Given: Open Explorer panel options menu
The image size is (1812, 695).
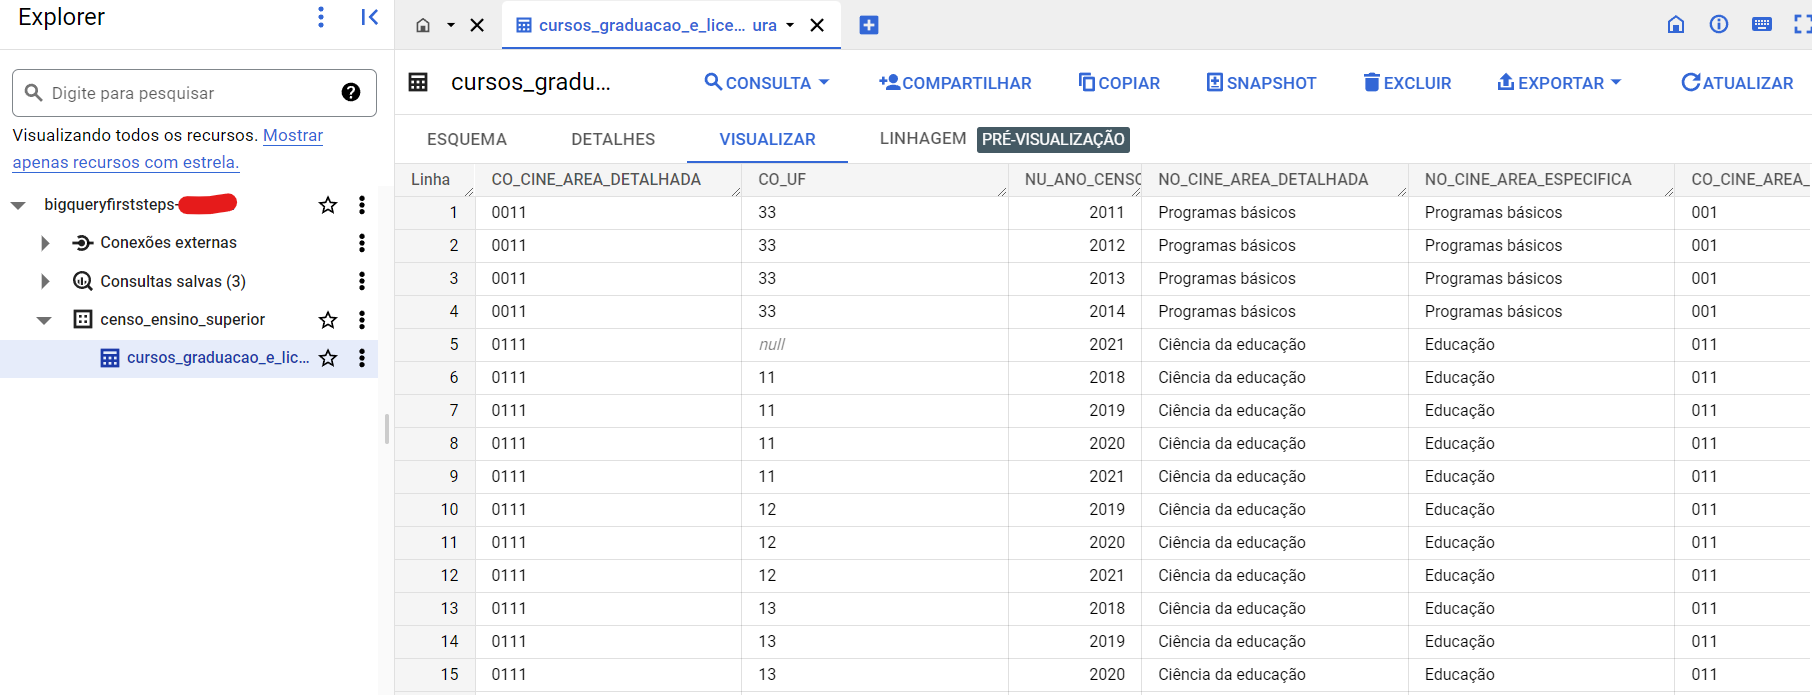Looking at the screenshot, I should [321, 17].
